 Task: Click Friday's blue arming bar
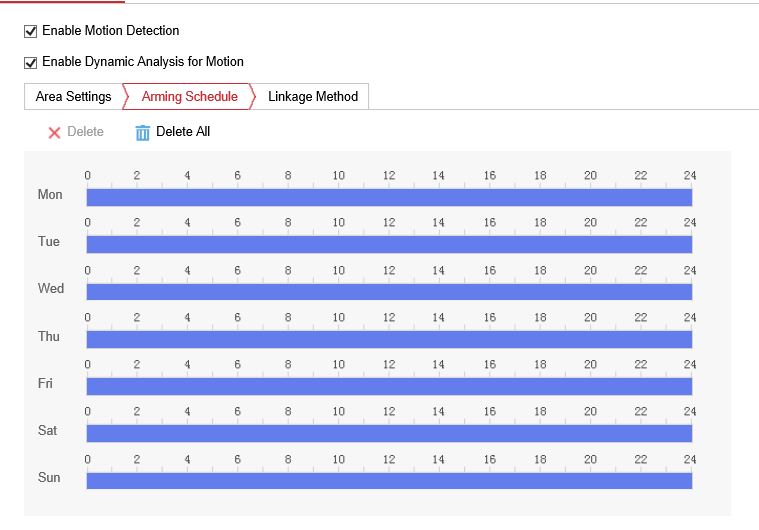[x=389, y=386]
